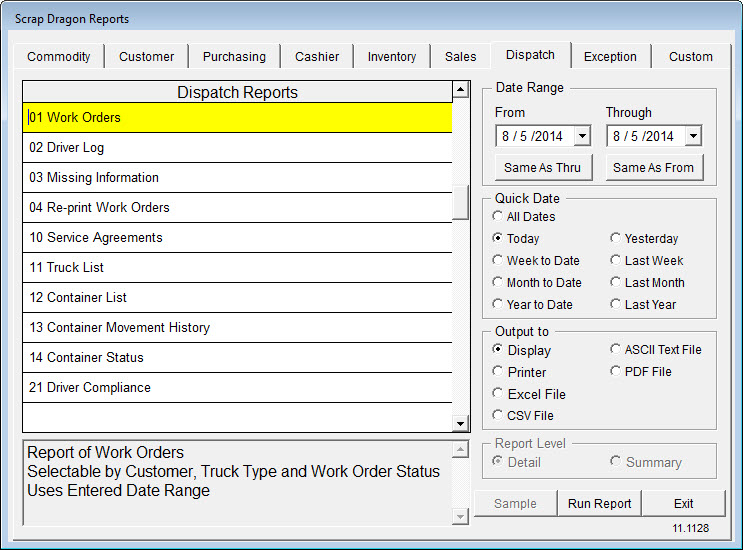Select the 12 Container List report
Image resolution: width=743 pixels, height=550 pixels.
pyautogui.click(x=237, y=298)
